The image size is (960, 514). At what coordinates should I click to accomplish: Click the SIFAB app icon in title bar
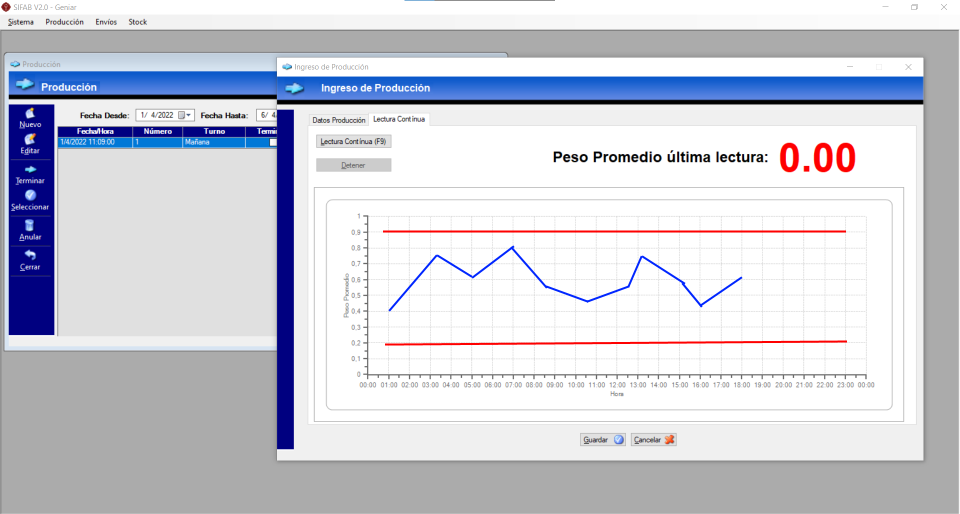[x=6, y=7]
